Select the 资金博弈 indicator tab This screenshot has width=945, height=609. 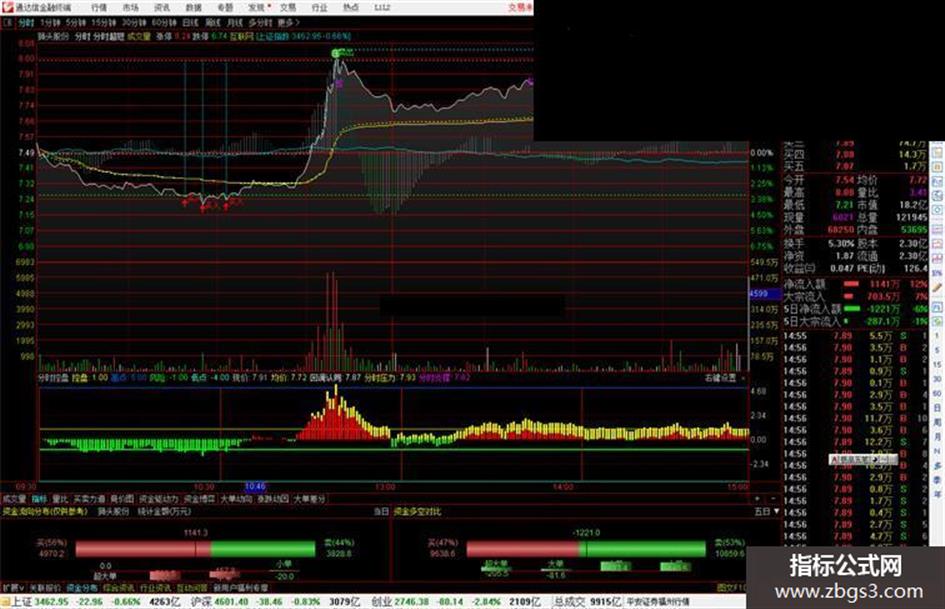[x=199, y=499]
